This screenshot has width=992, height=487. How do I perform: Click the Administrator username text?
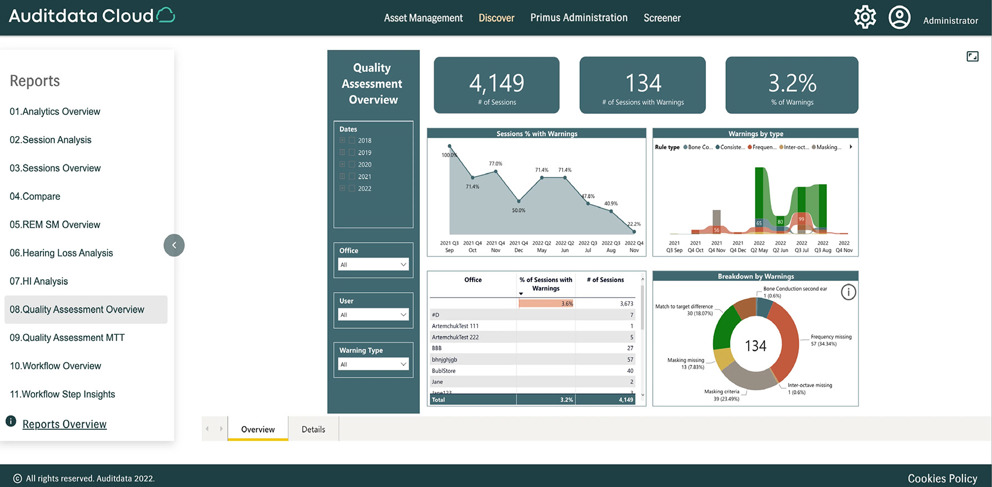(950, 21)
